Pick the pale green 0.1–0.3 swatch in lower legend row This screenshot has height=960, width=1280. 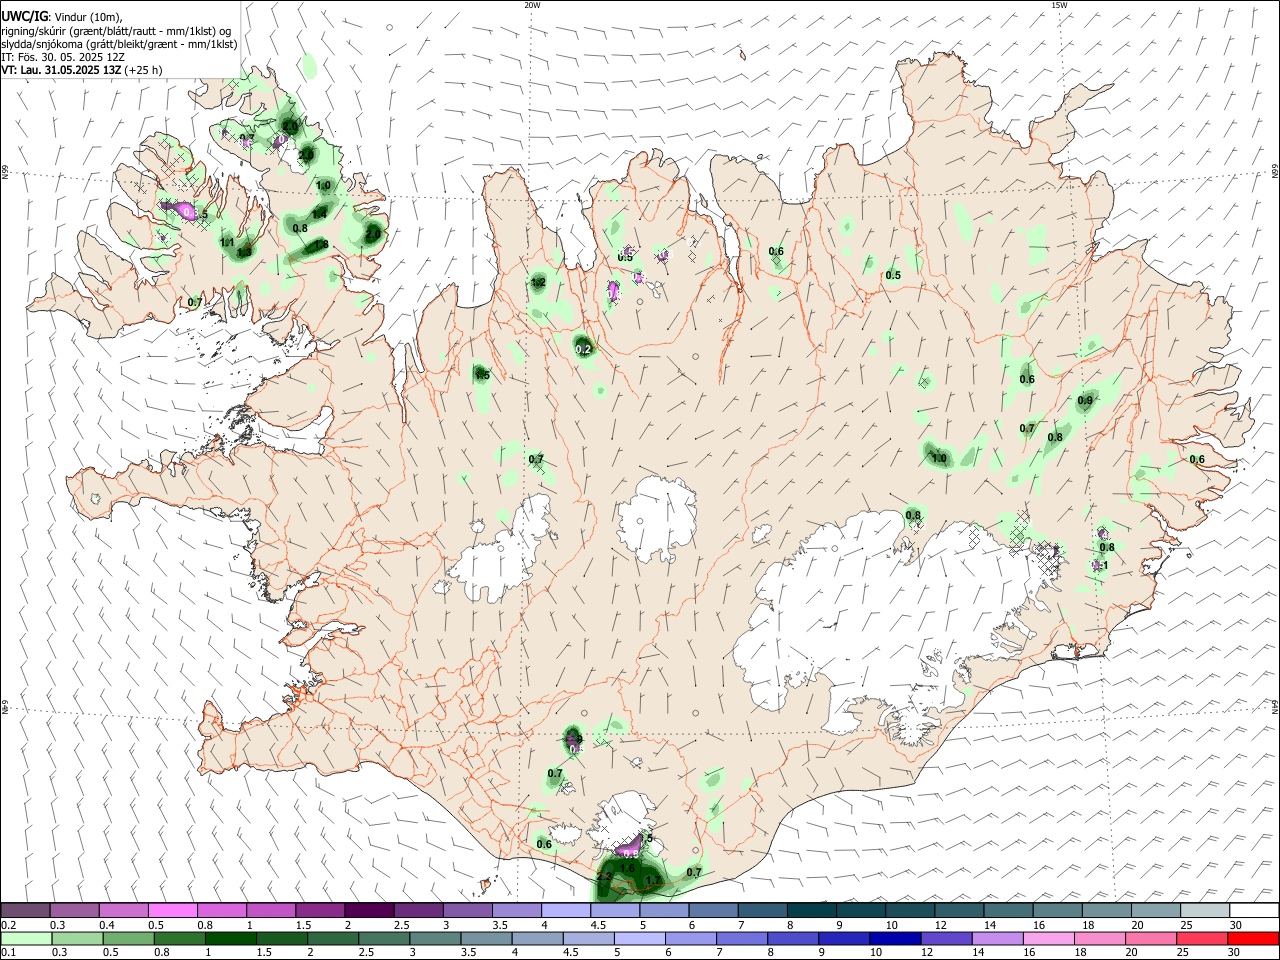coord(25,939)
